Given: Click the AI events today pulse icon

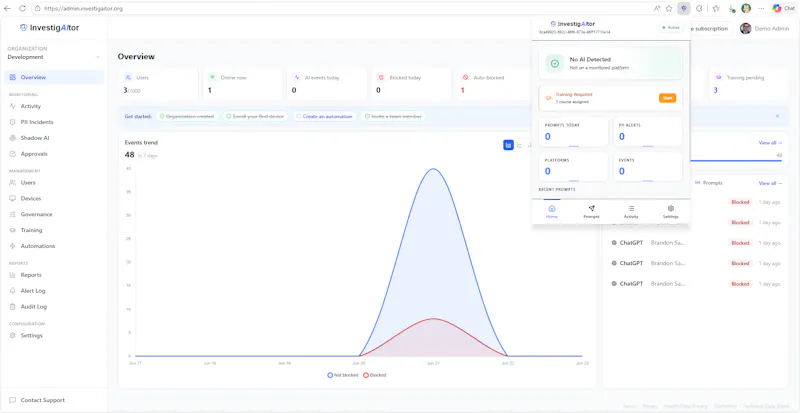Looking at the screenshot, I should coord(296,78).
